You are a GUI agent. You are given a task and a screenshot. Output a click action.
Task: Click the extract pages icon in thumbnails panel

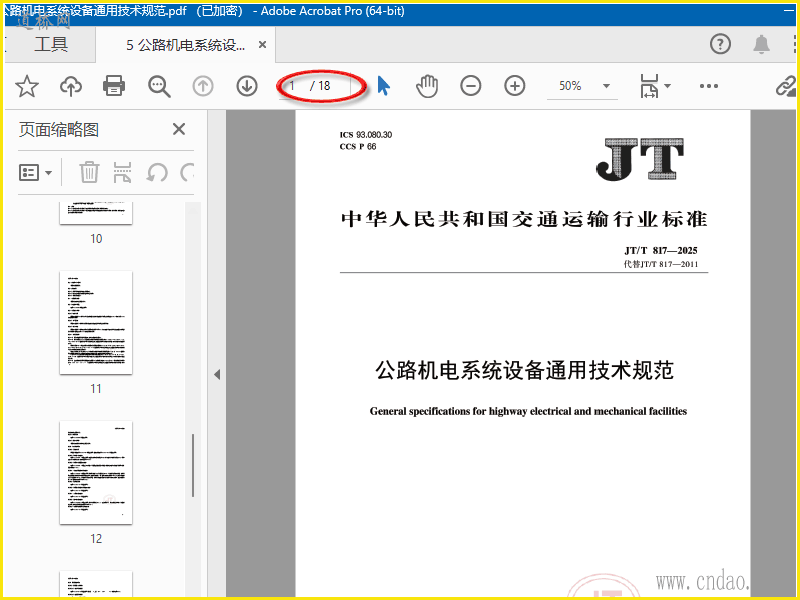(x=122, y=172)
